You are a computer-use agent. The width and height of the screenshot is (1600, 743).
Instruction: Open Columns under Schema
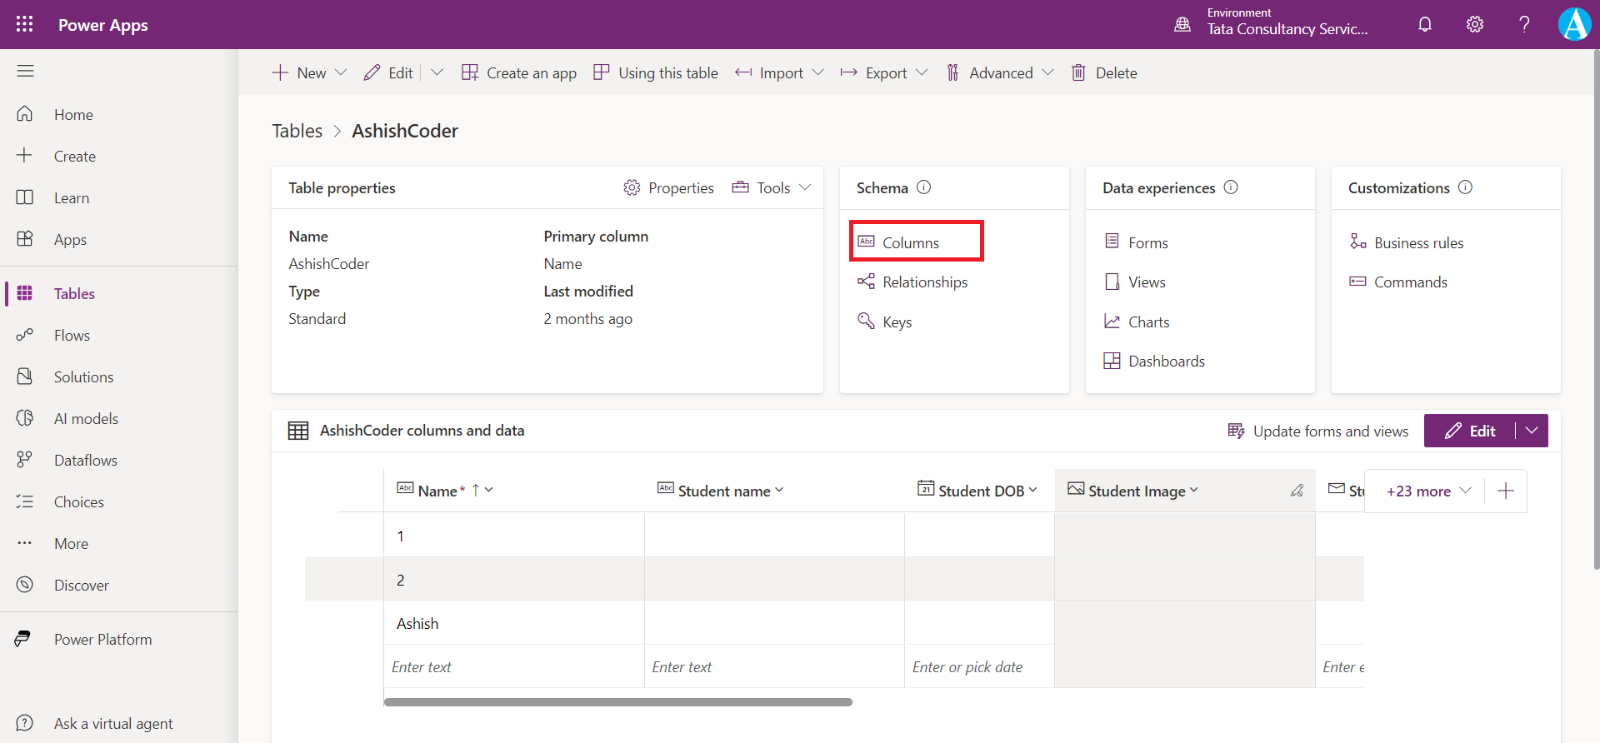910,243
